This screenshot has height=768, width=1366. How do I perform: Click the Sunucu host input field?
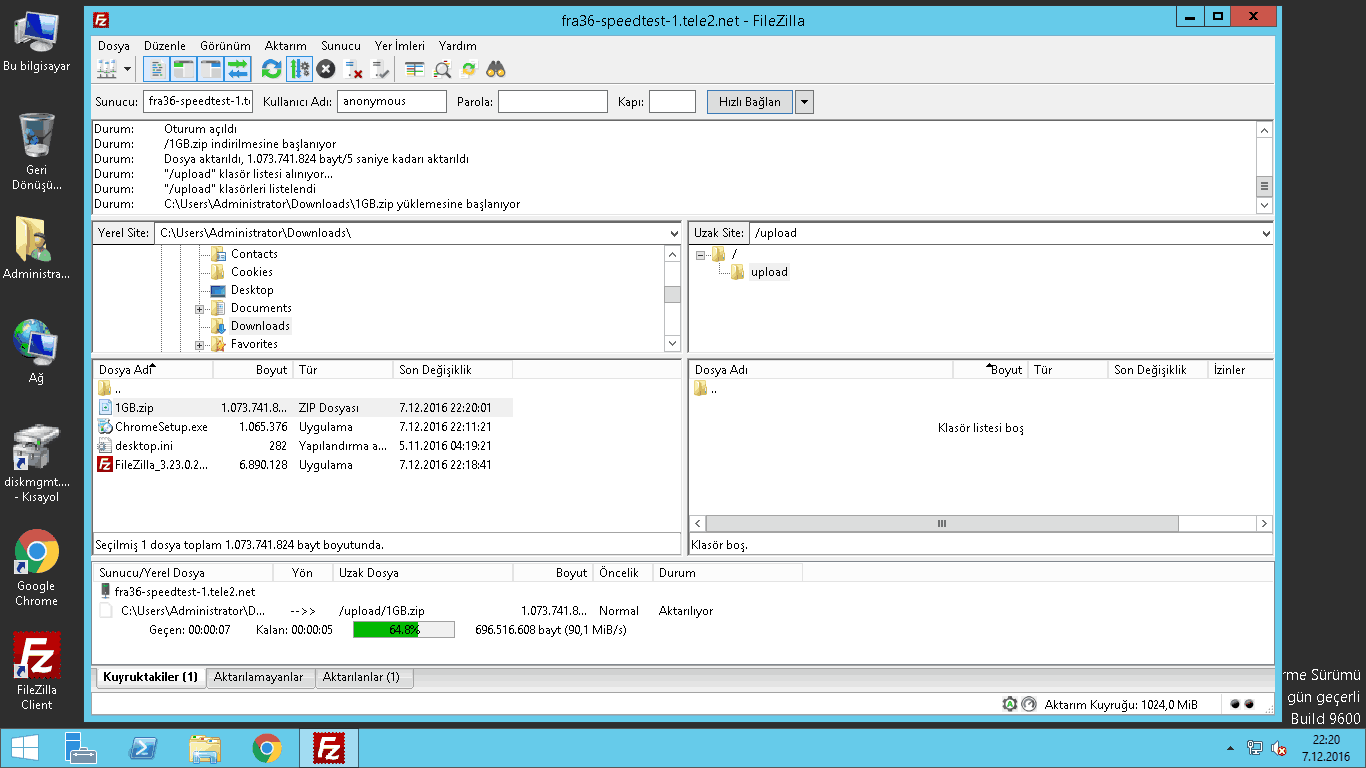coord(198,101)
